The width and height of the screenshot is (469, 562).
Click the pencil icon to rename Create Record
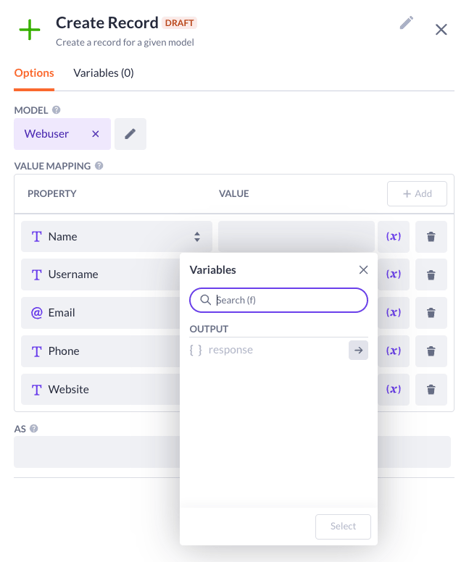point(406,23)
